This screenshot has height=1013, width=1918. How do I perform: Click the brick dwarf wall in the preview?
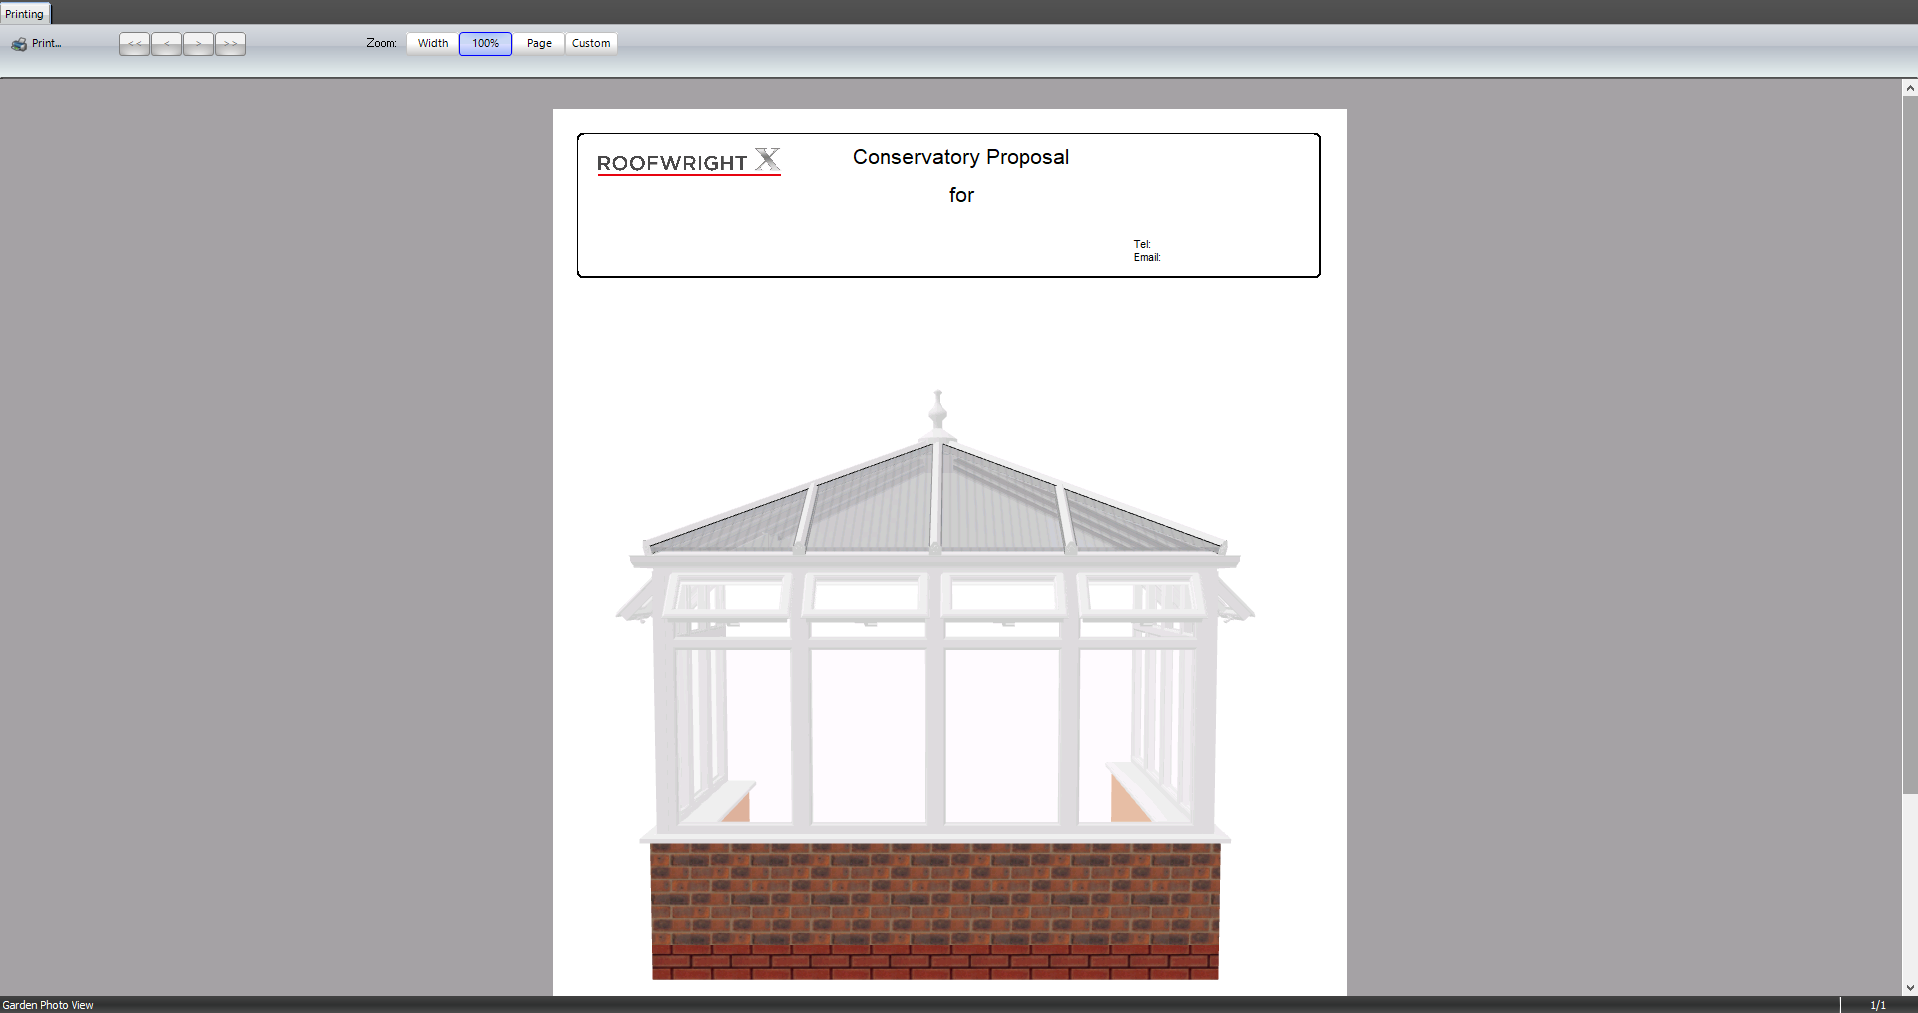click(935, 911)
